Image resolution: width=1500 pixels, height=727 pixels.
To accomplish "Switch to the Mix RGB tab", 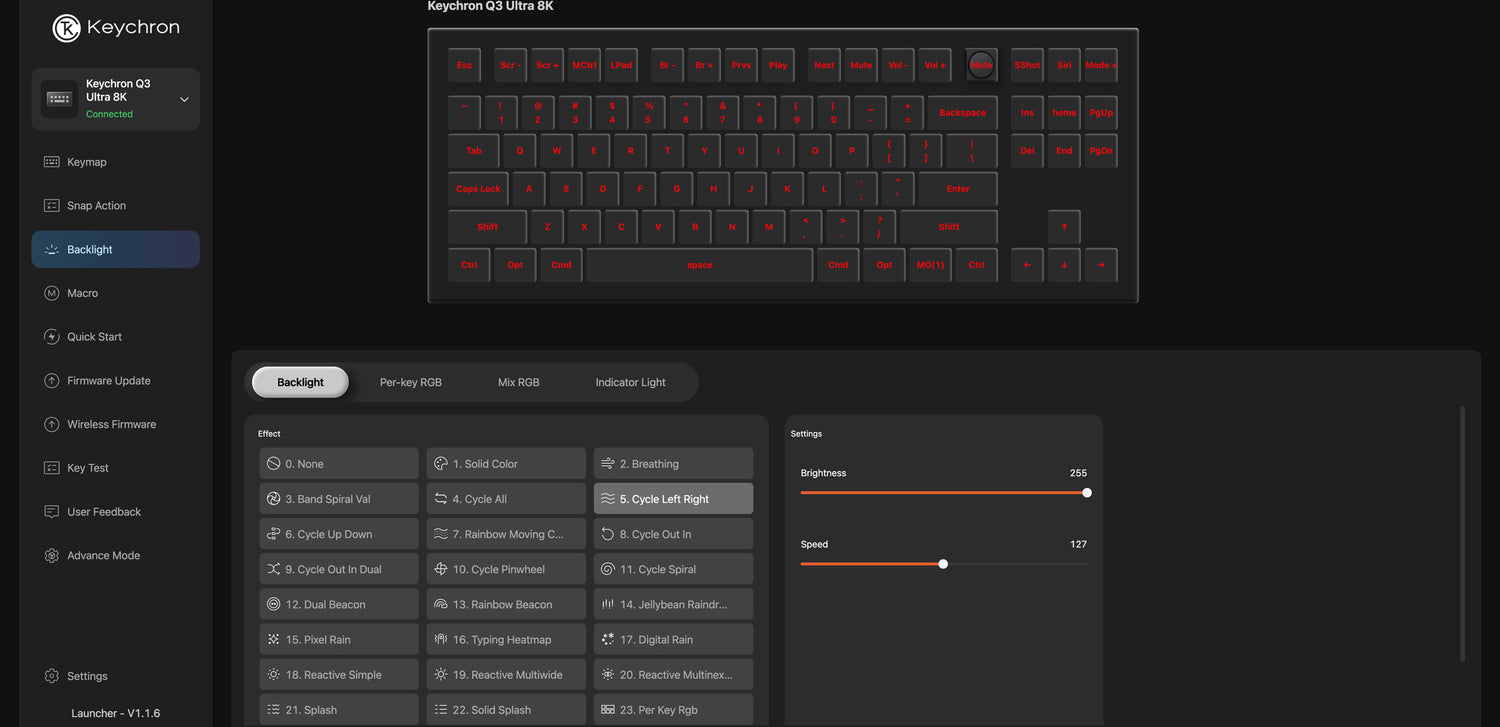I will pyautogui.click(x=518, y=382).
